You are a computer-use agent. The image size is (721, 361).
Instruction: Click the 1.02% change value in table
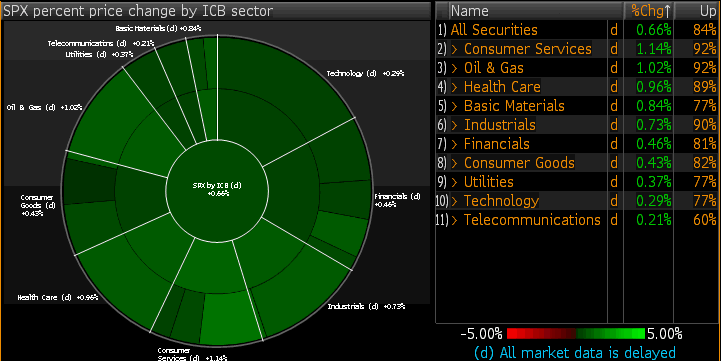[653, 68]
